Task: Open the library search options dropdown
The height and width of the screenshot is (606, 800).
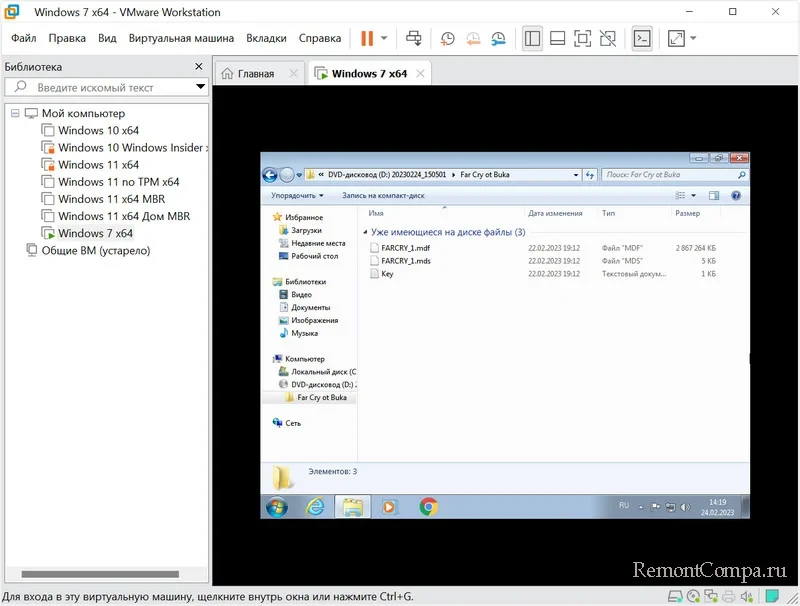Action: pos(201,87)
